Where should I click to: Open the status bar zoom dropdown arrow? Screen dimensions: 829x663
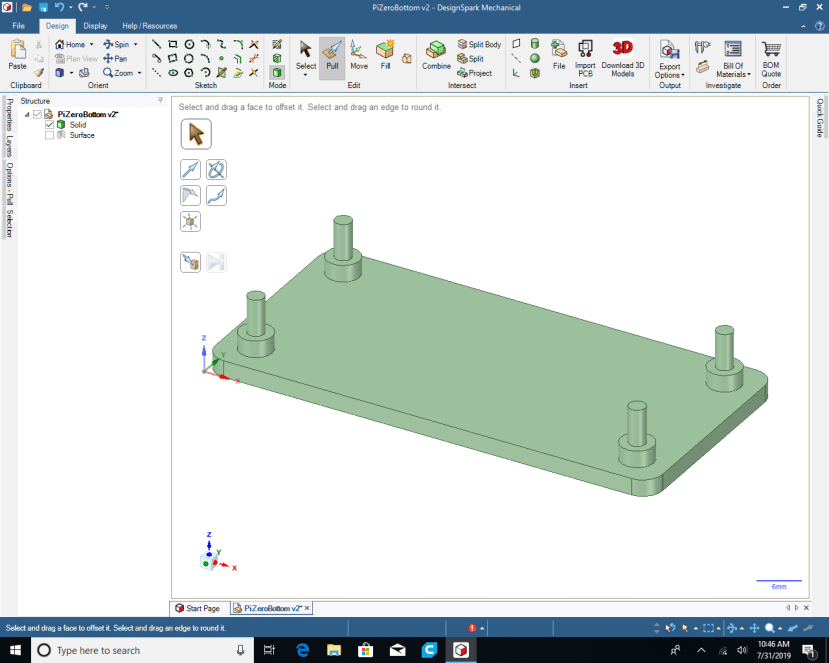[x=780, y=629]
